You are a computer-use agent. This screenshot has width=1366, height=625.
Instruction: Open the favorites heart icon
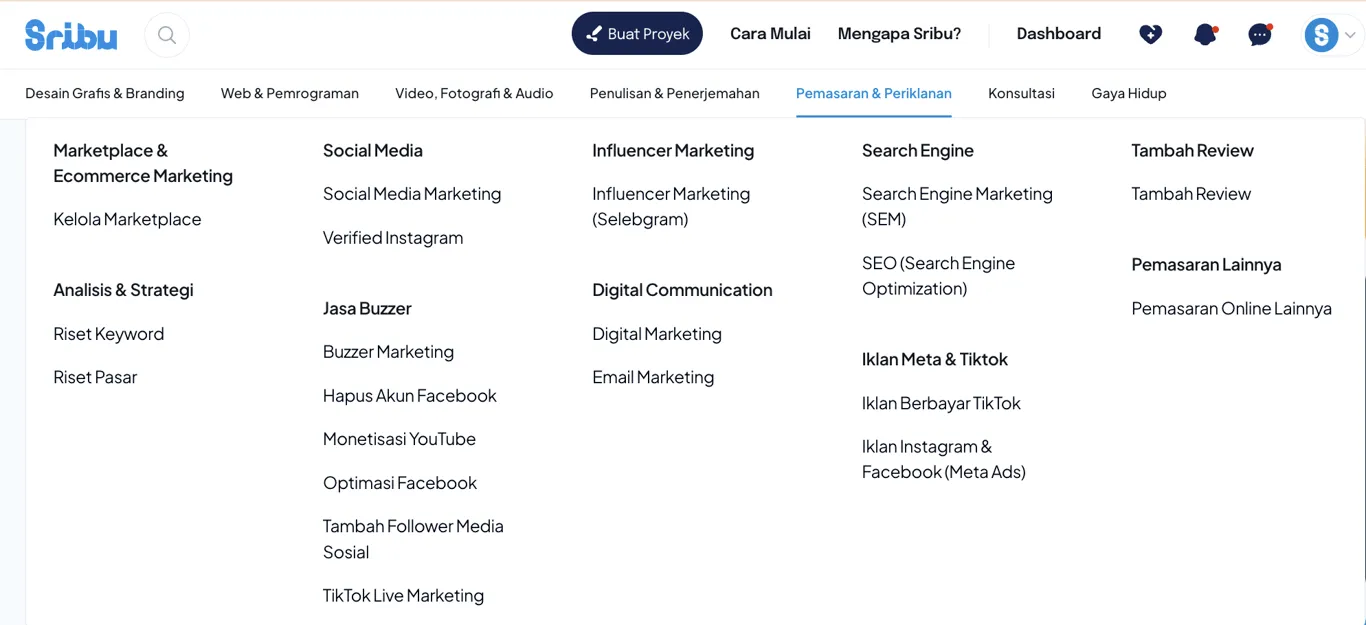tap(1150, 35)
